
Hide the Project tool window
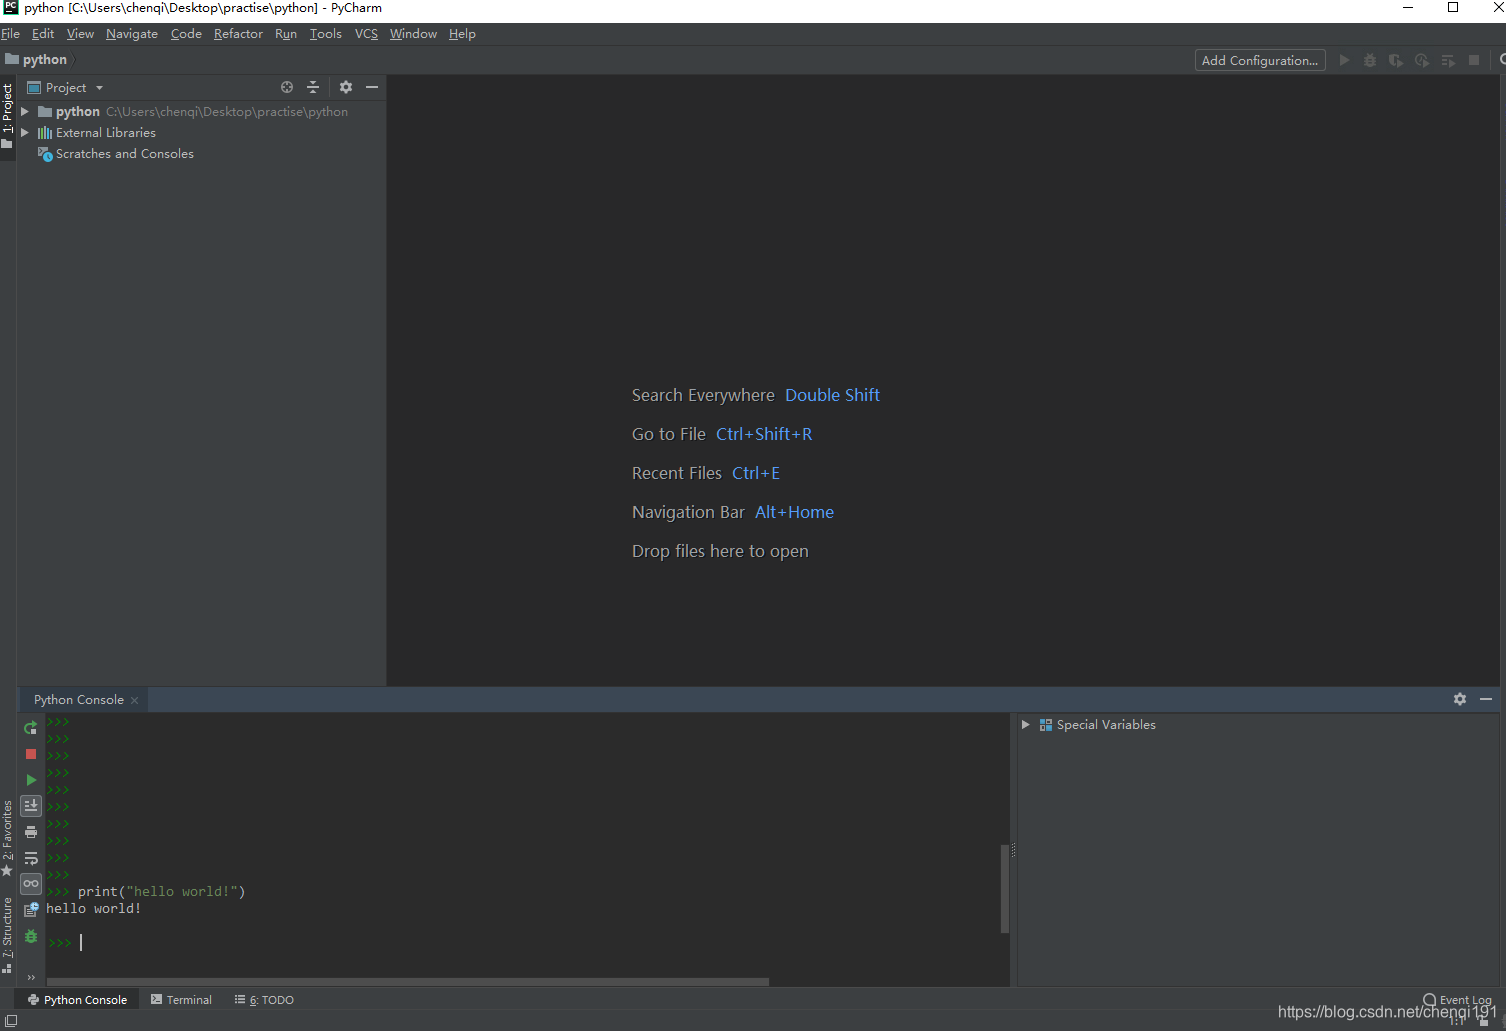372,87
